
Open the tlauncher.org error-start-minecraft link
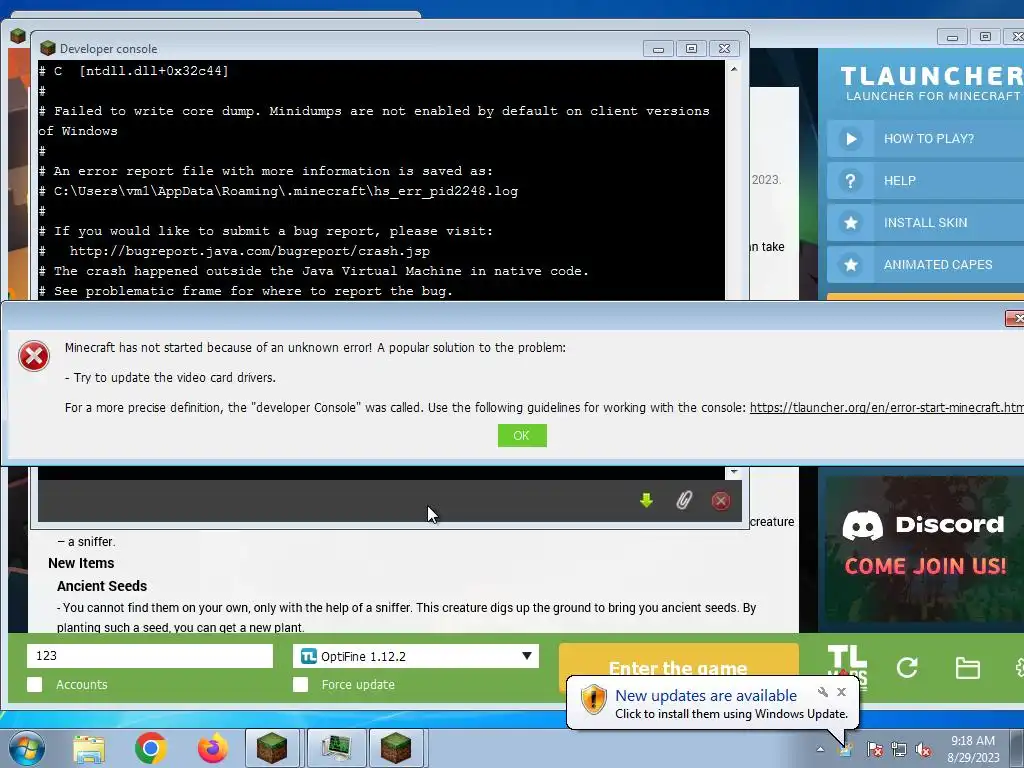[x=886, y=408]
